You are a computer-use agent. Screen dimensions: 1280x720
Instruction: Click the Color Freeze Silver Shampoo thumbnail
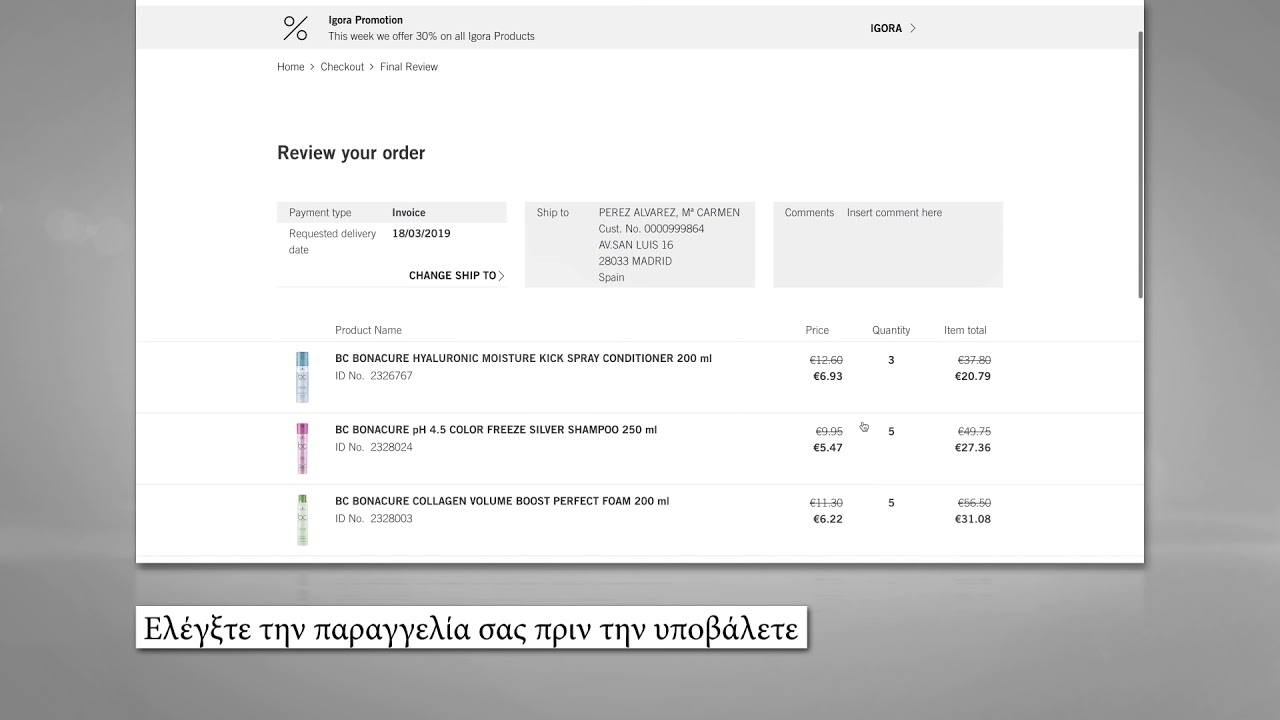(302, 448)
